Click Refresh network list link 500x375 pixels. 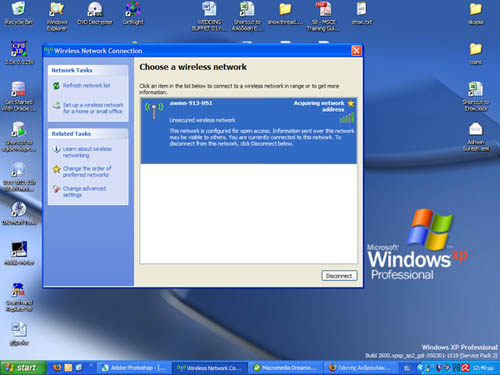pos(86,86)
